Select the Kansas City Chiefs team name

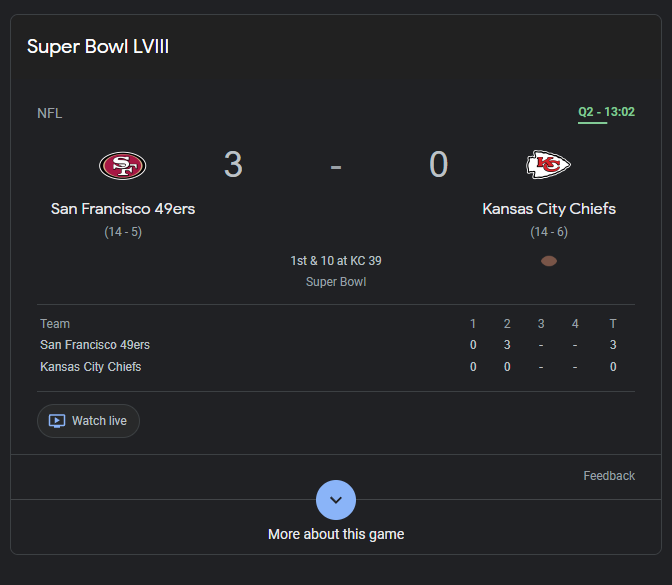[x=549, y=209]
